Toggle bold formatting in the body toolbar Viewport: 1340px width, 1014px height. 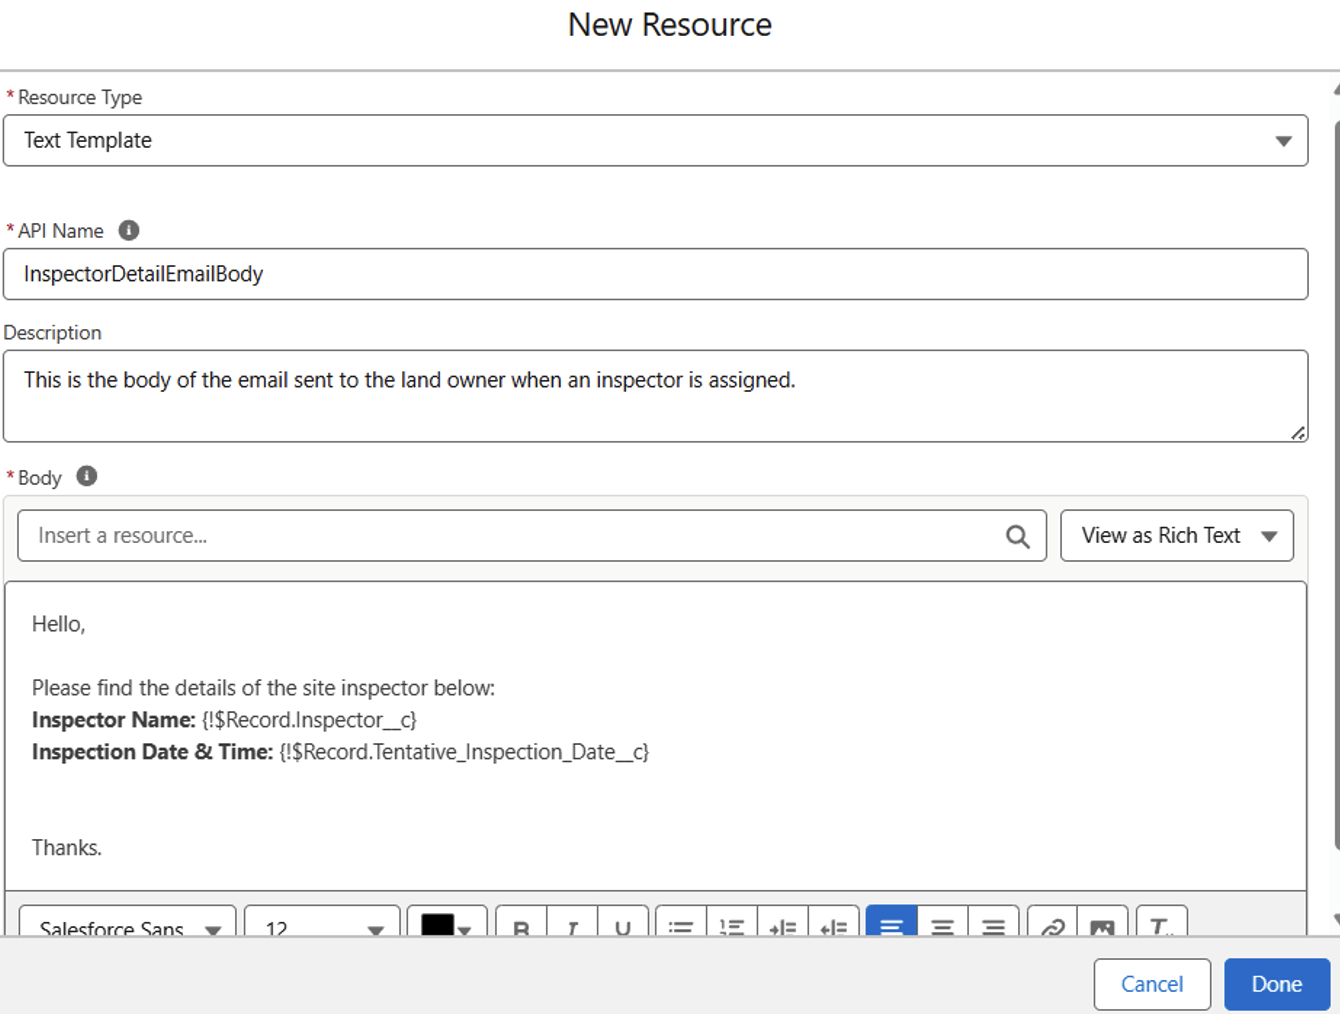pyautogui.click(x=520, y=928)
